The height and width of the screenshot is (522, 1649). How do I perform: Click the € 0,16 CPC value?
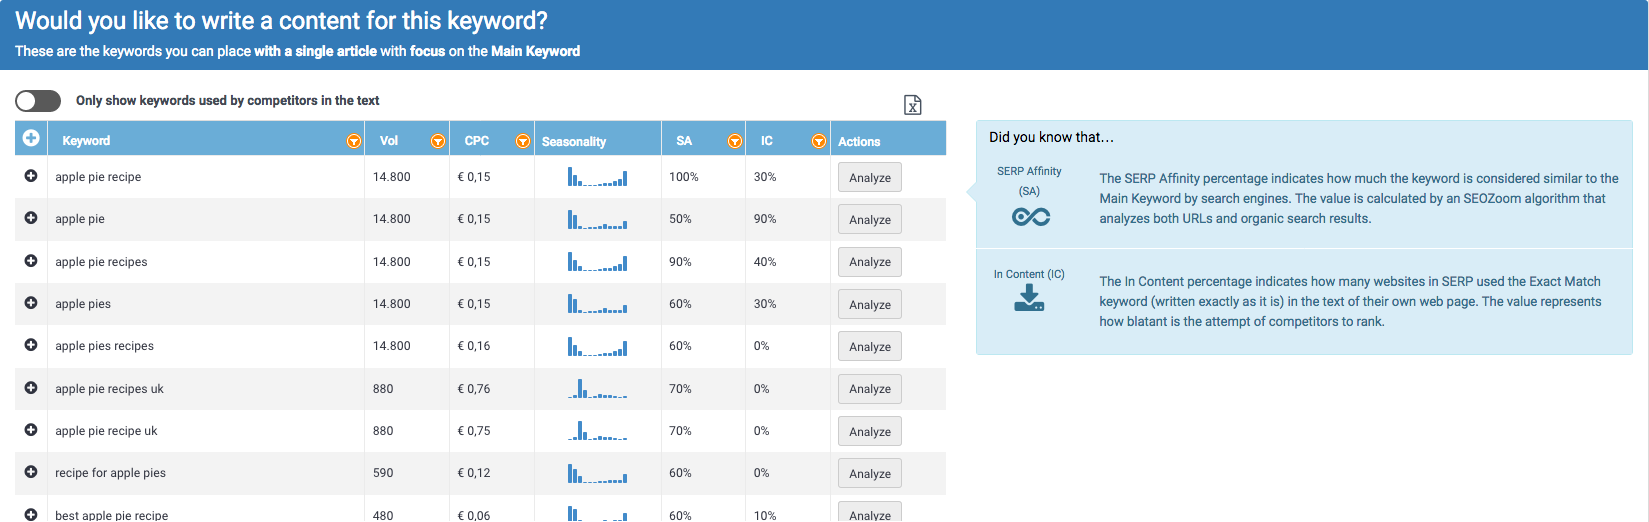pos(474,346)
